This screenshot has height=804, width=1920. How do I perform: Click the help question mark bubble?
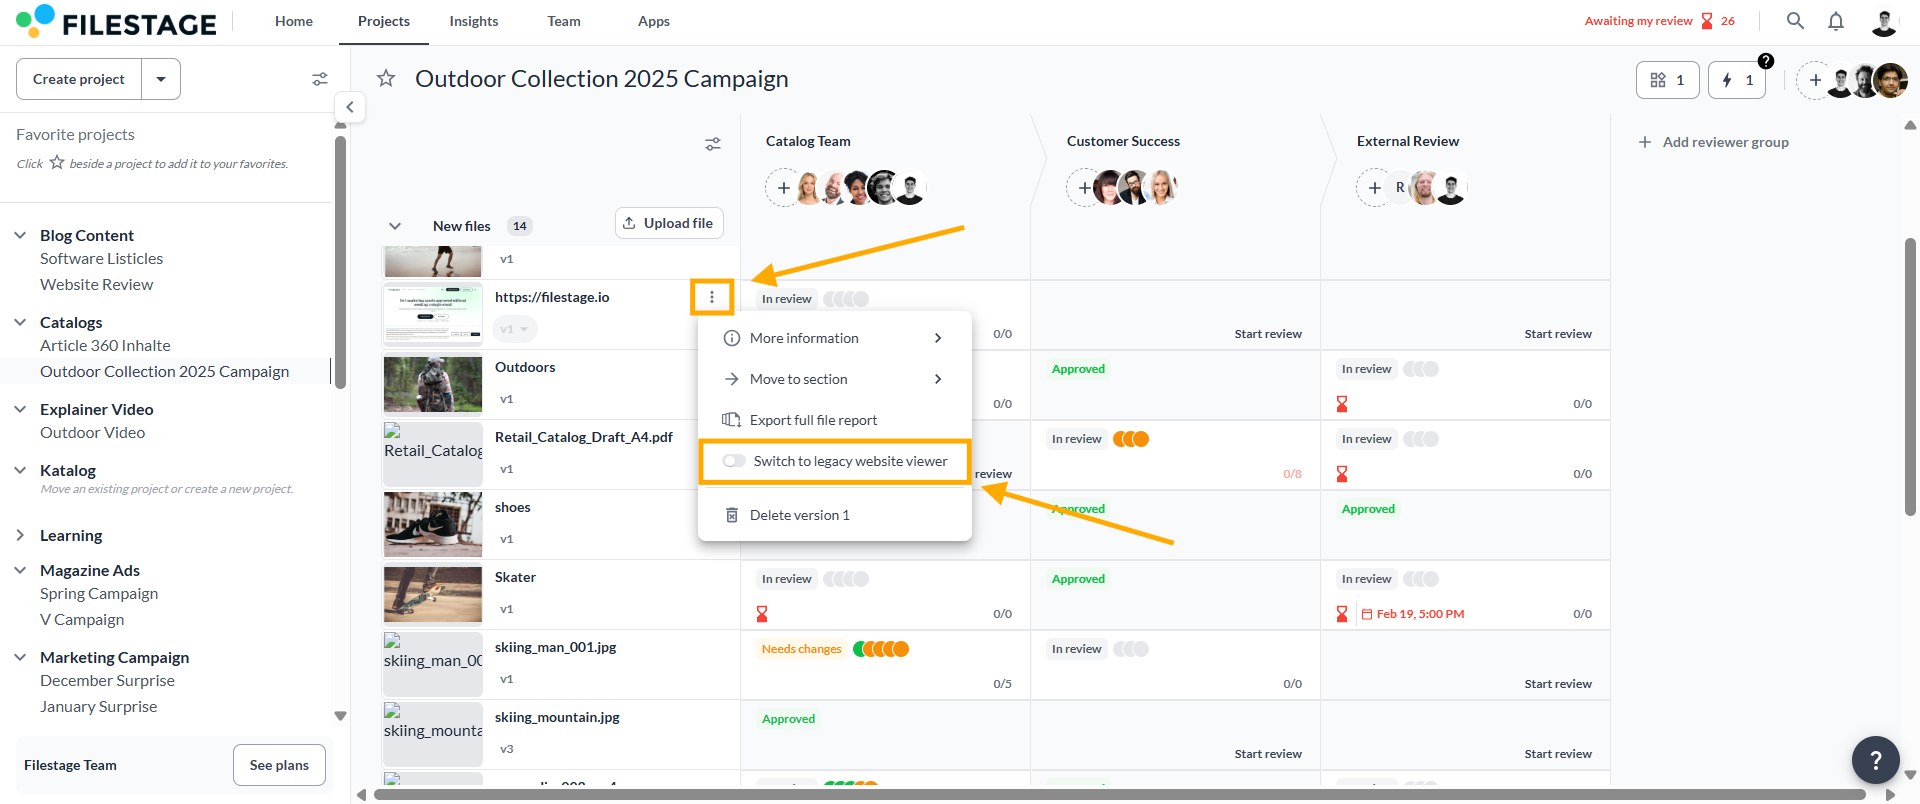point(1875,760)
